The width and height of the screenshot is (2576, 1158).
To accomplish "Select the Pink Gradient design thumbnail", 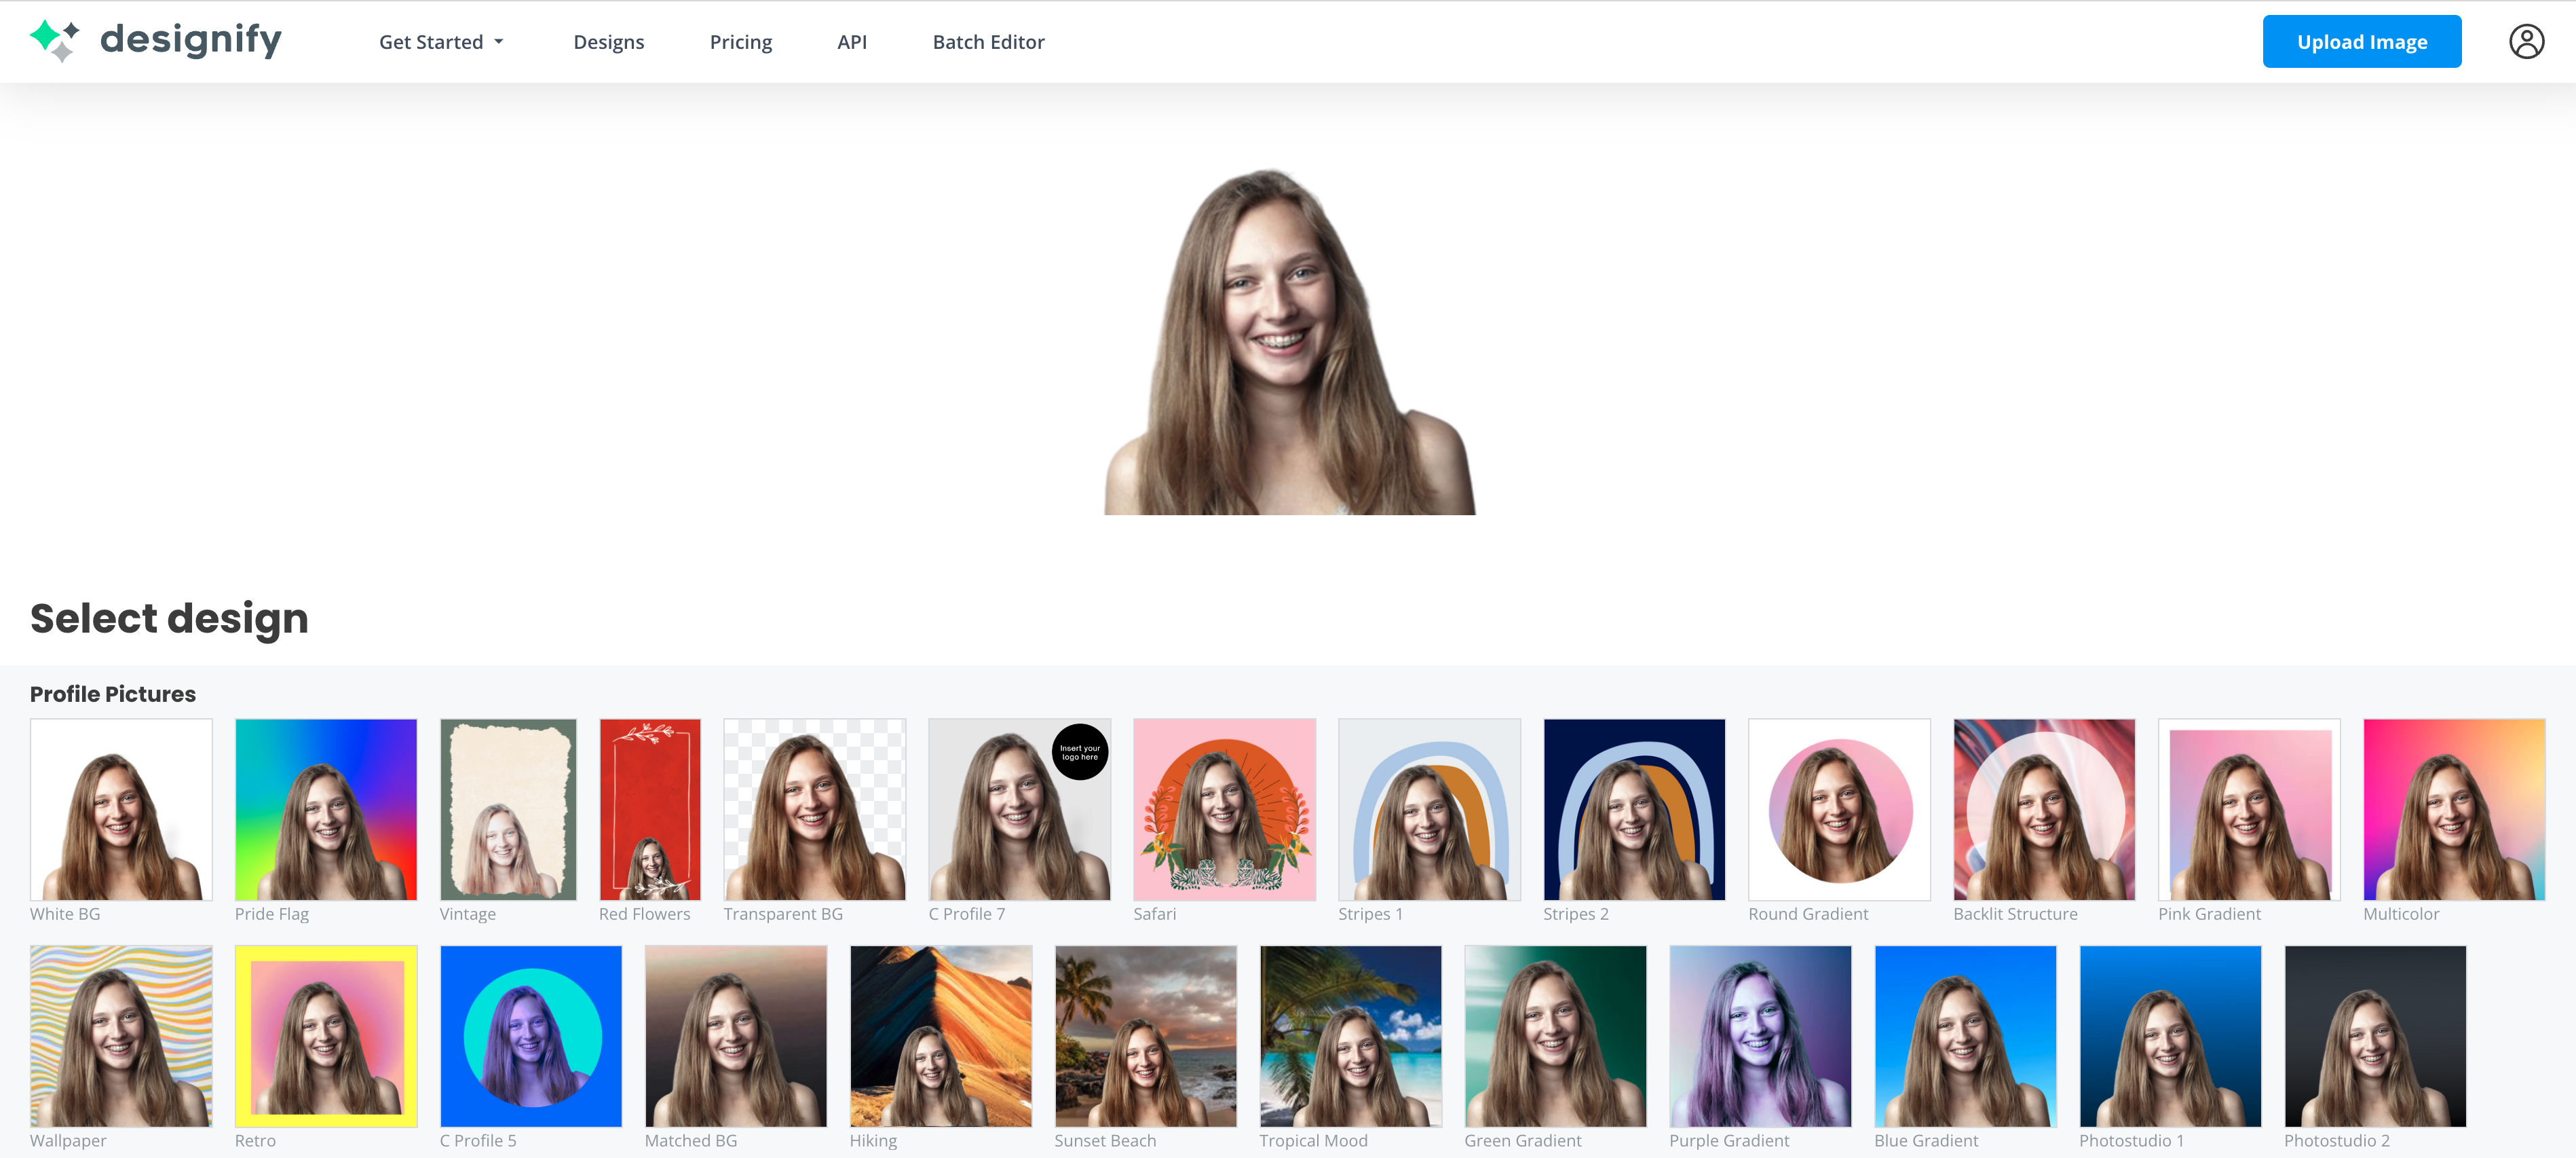I will [2249, 809].
